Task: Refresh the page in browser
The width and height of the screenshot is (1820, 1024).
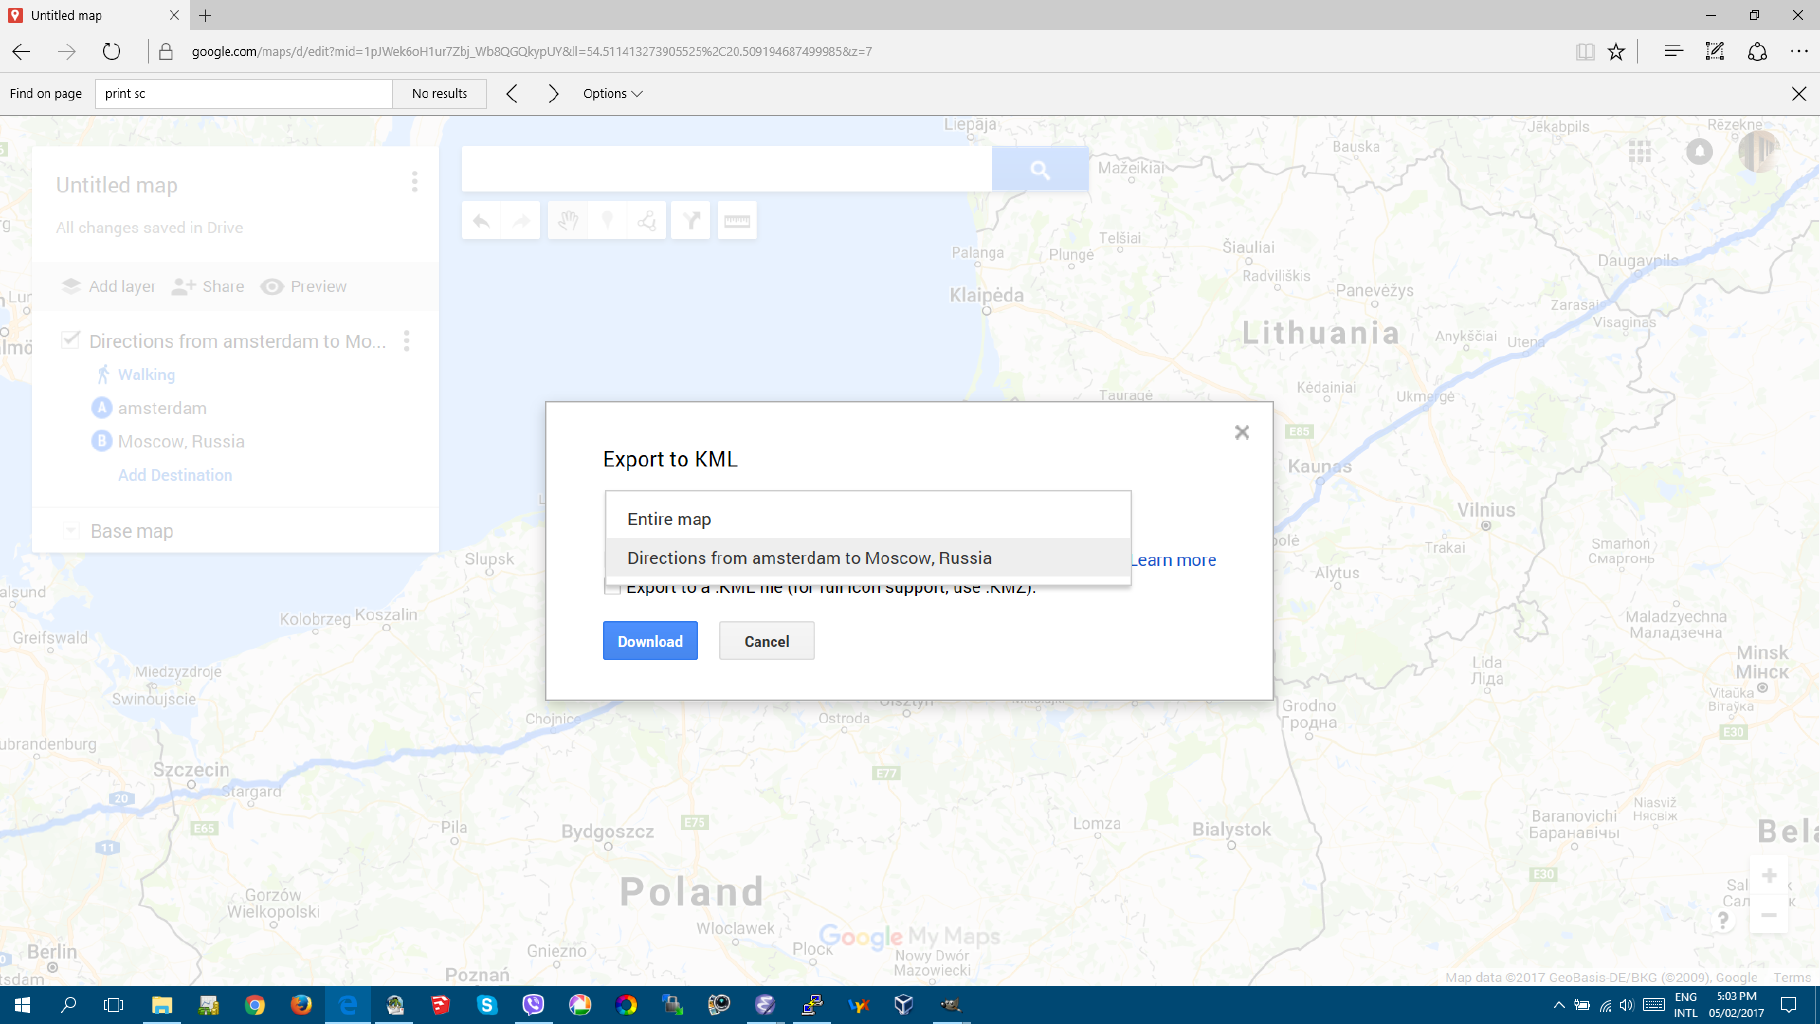Action: click(x=111, y=52)
